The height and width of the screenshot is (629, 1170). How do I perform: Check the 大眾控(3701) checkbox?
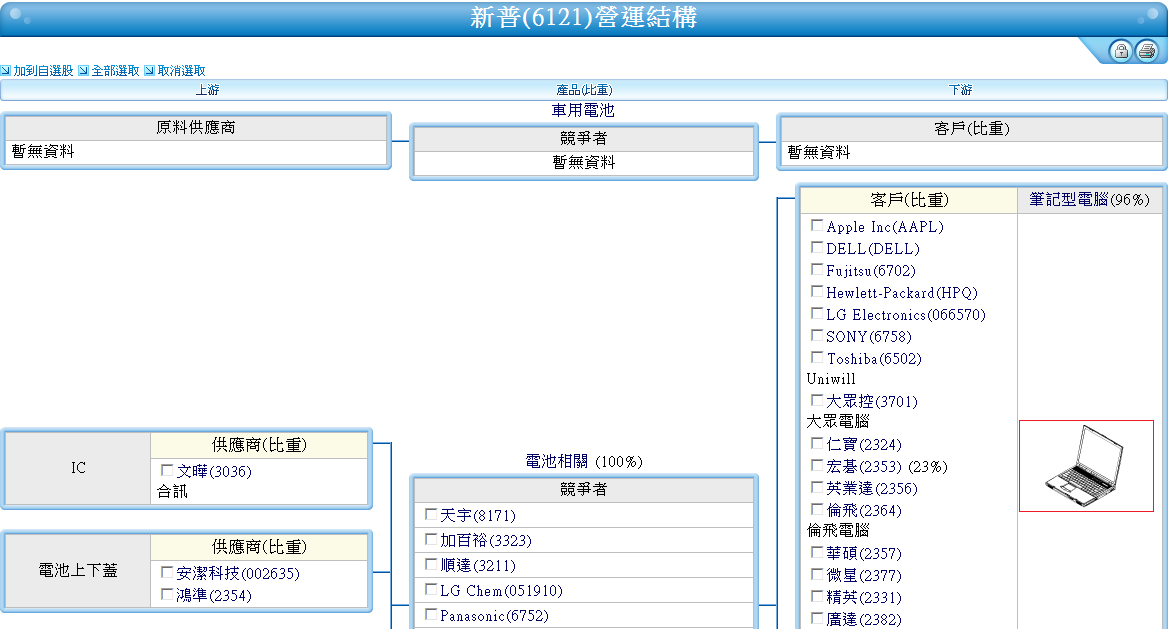point(817,400)
